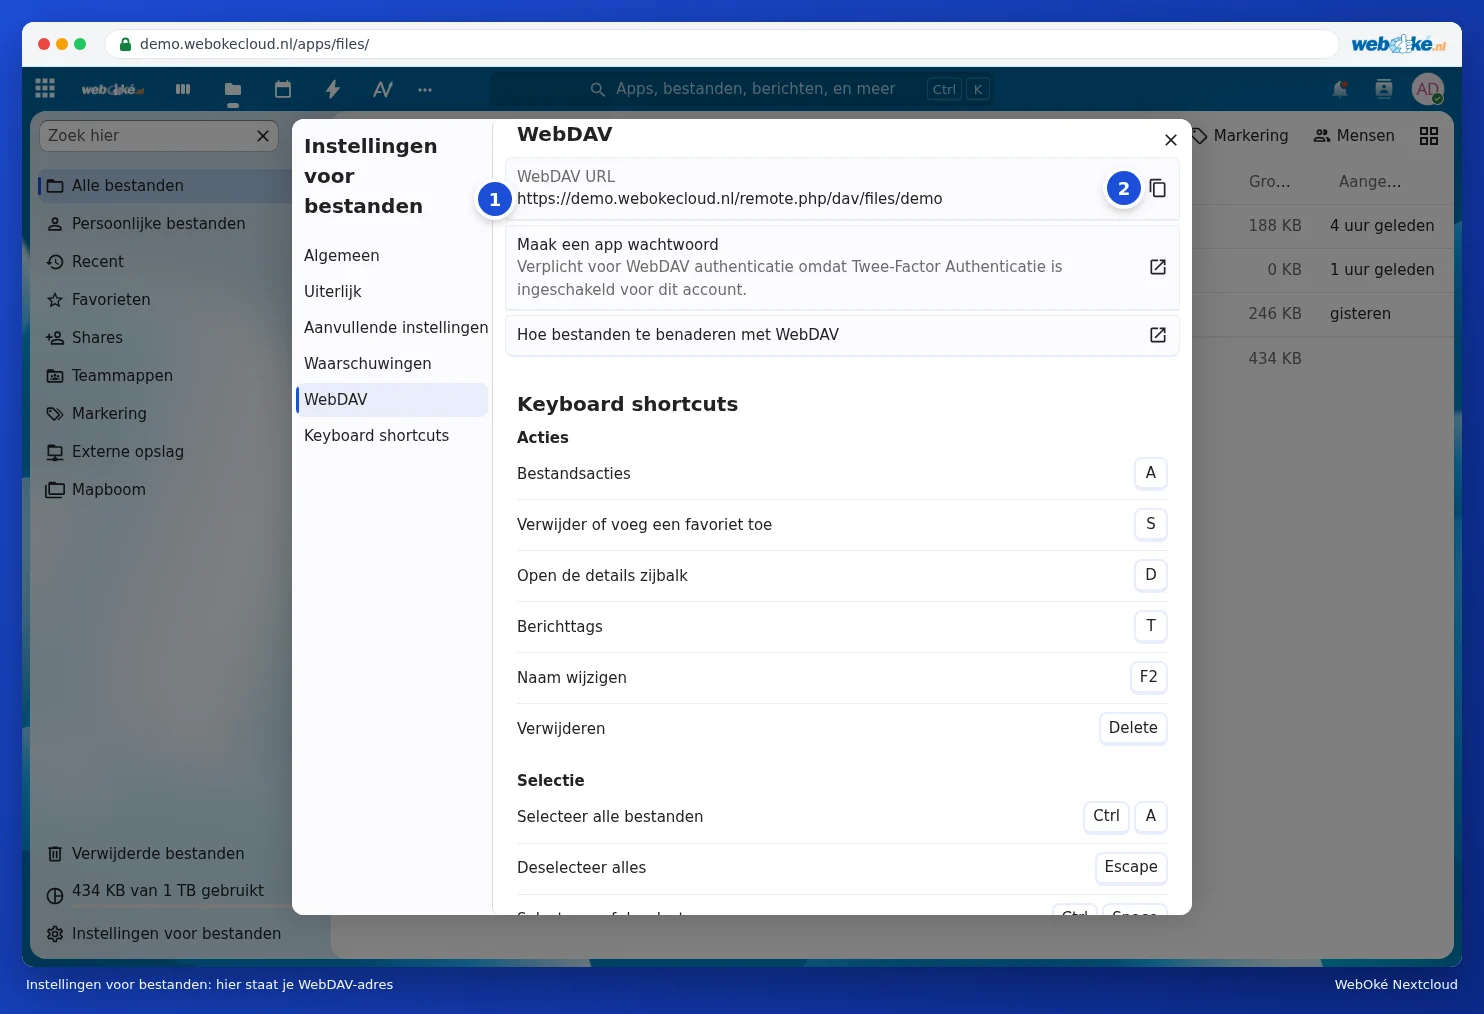Open the Shares view
This screenshot has height=1014, width=1484.
pyautogui.click(x=164, y=338)
